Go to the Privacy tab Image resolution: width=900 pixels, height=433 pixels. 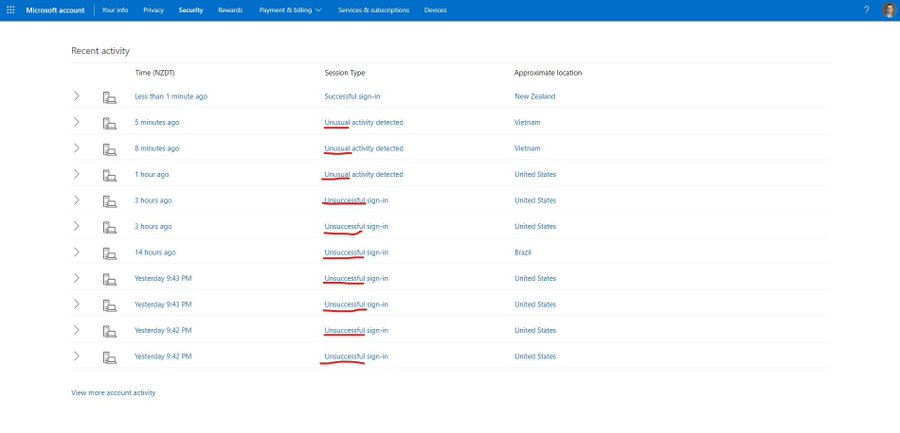coord(153,10)
